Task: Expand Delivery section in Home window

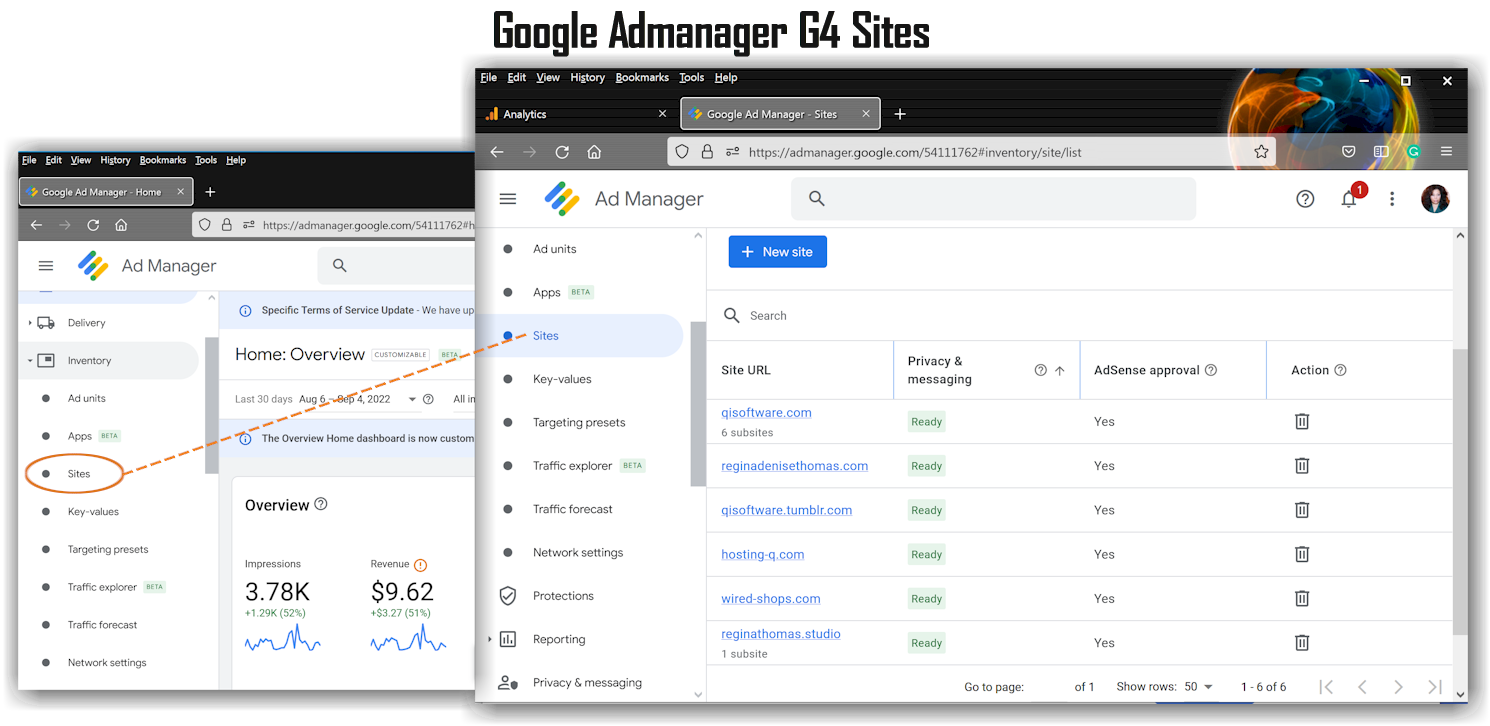Action: (29, 323)
